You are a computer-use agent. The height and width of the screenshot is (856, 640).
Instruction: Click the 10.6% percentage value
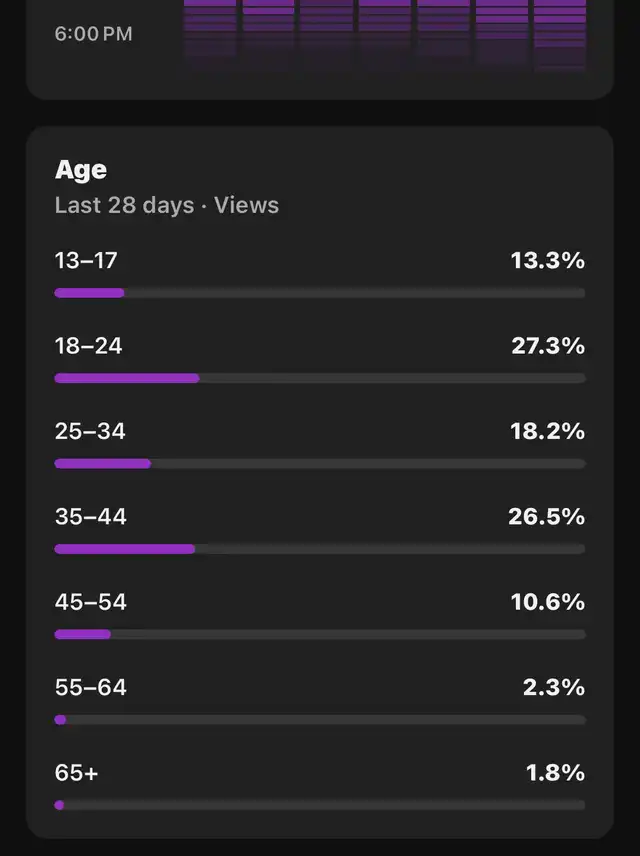point(547,602)
